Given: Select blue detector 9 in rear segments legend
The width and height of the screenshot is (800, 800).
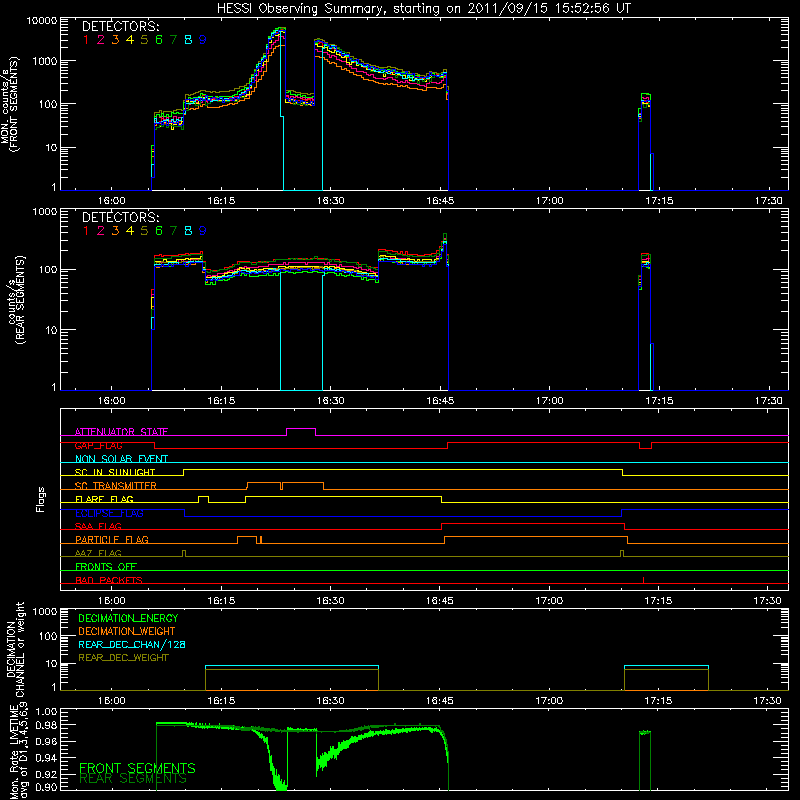Looking at the screenshot, I should (x=203, y=231).
